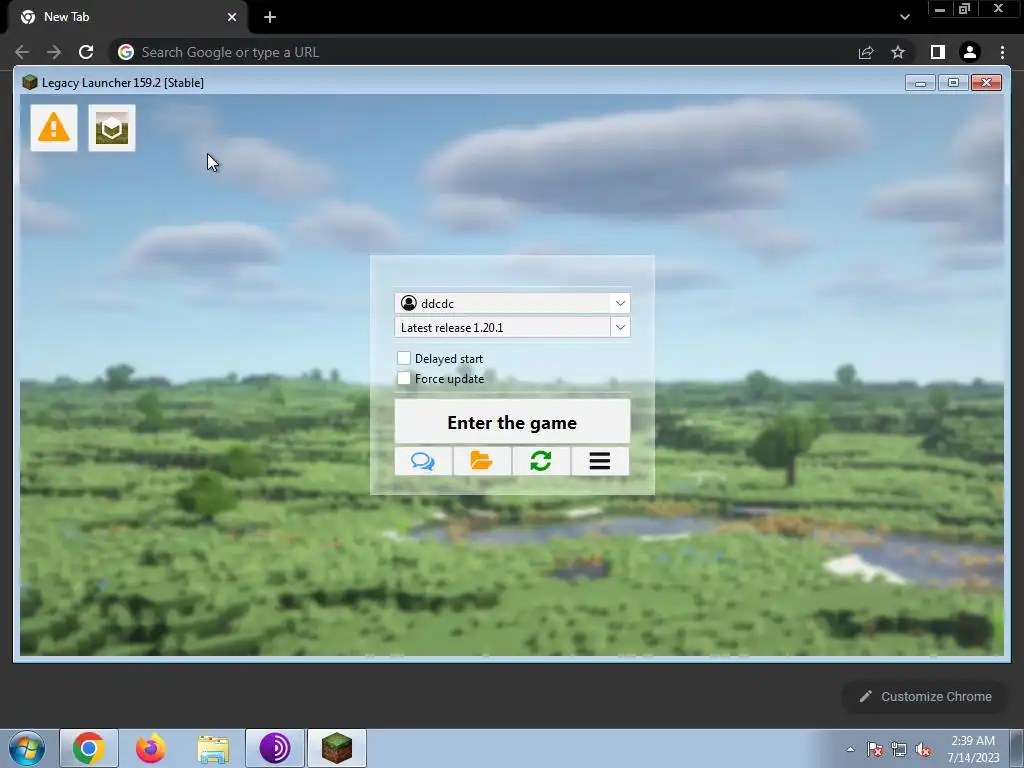Close the New Tab browser tab
The width and height of the screenshot is (1024, 768).
232,17
